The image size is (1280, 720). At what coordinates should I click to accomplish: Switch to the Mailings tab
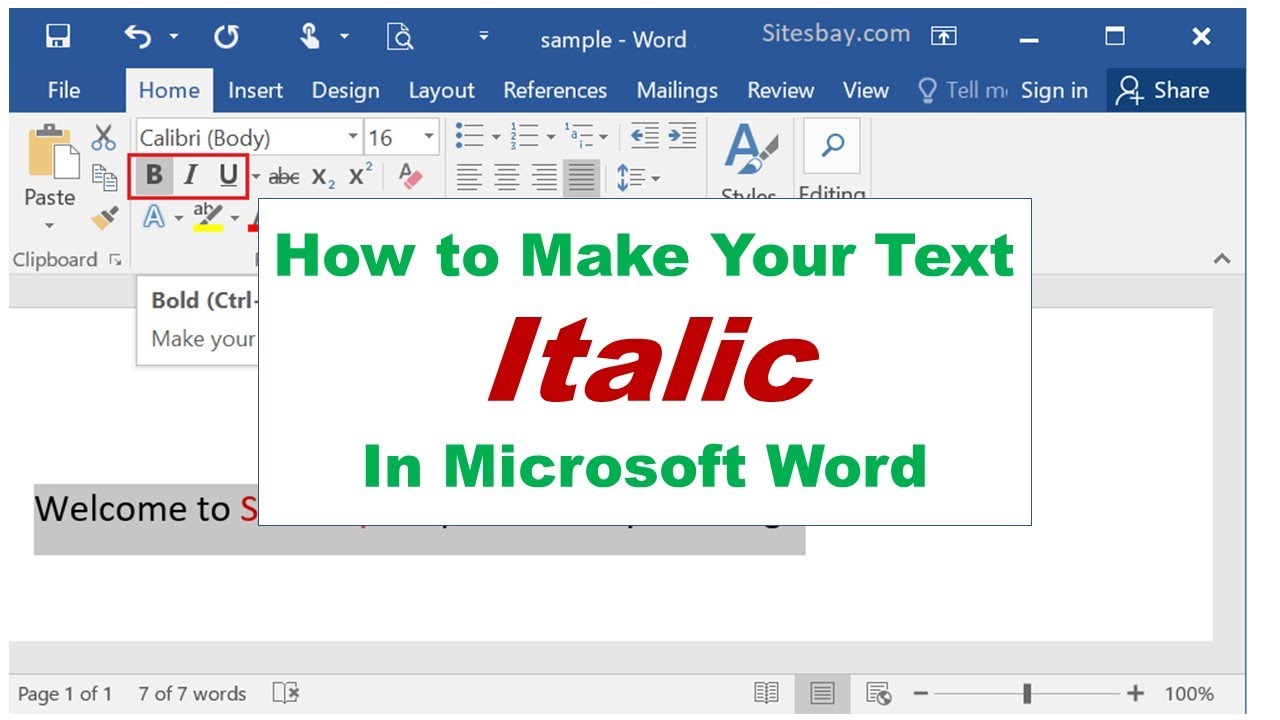tap(677, 90)
